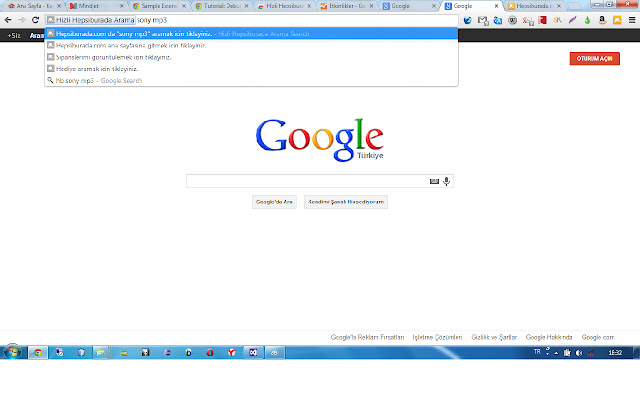640x400 pixels.
Task: Open the new tab button after last tab
Action: 575,6
